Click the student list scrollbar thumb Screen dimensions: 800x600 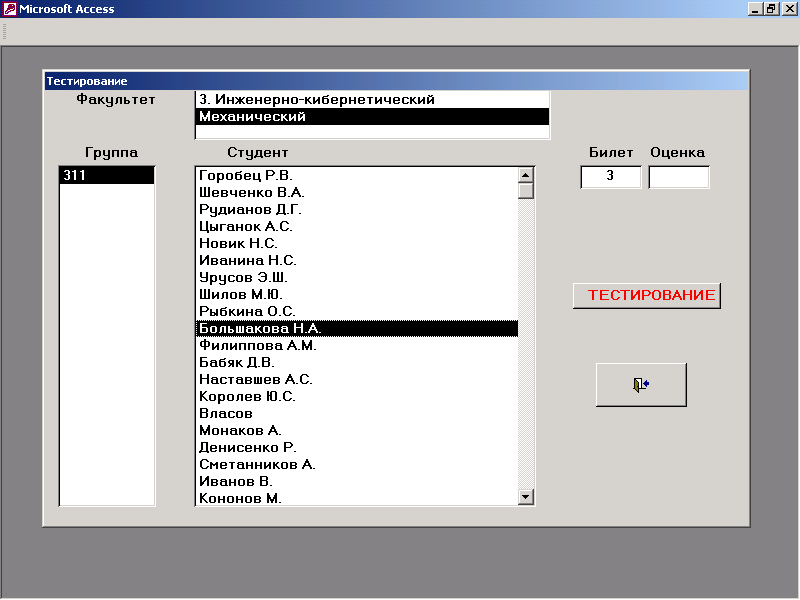(x=526, y=191)
